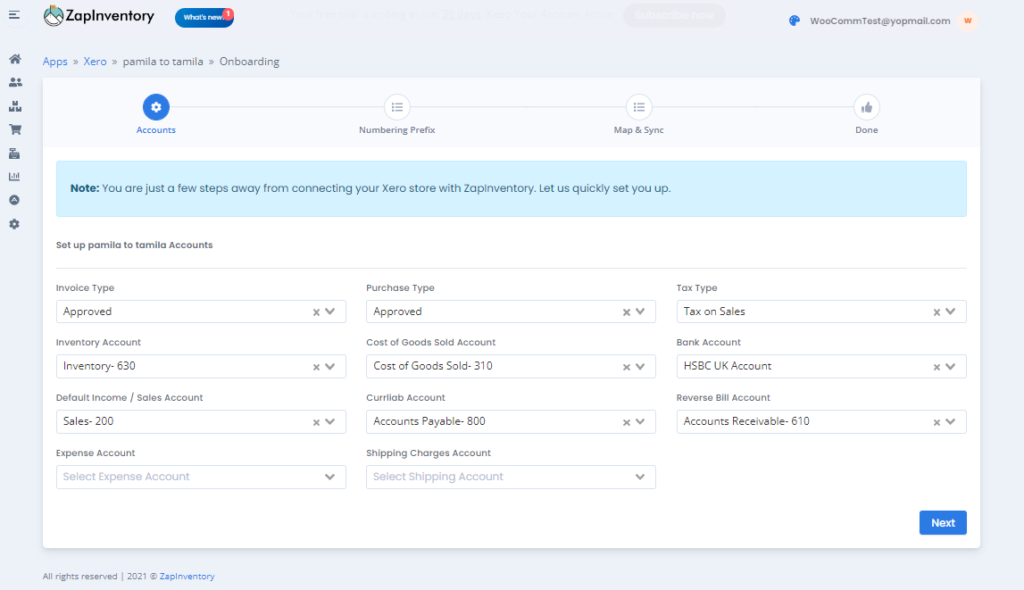The width and height of the screenshot is (1024, 590).
Task: Follow the Xero breadcrumb link
Action: click(95, 62)
